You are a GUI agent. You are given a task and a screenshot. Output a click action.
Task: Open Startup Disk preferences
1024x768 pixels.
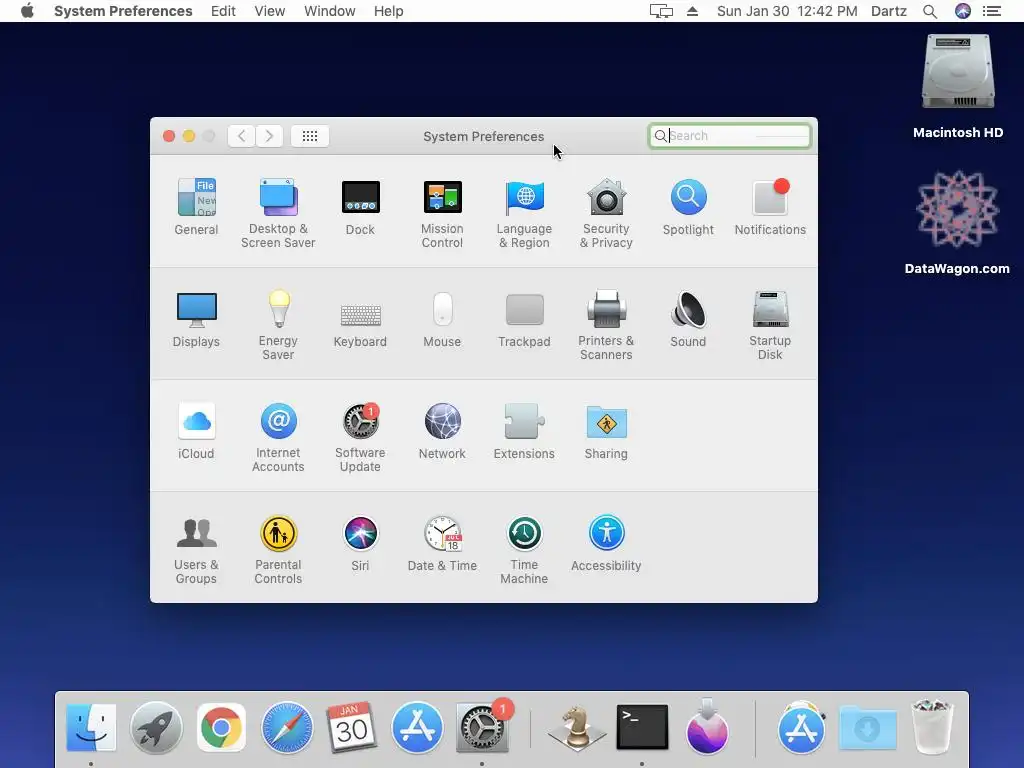coord(770,325)
